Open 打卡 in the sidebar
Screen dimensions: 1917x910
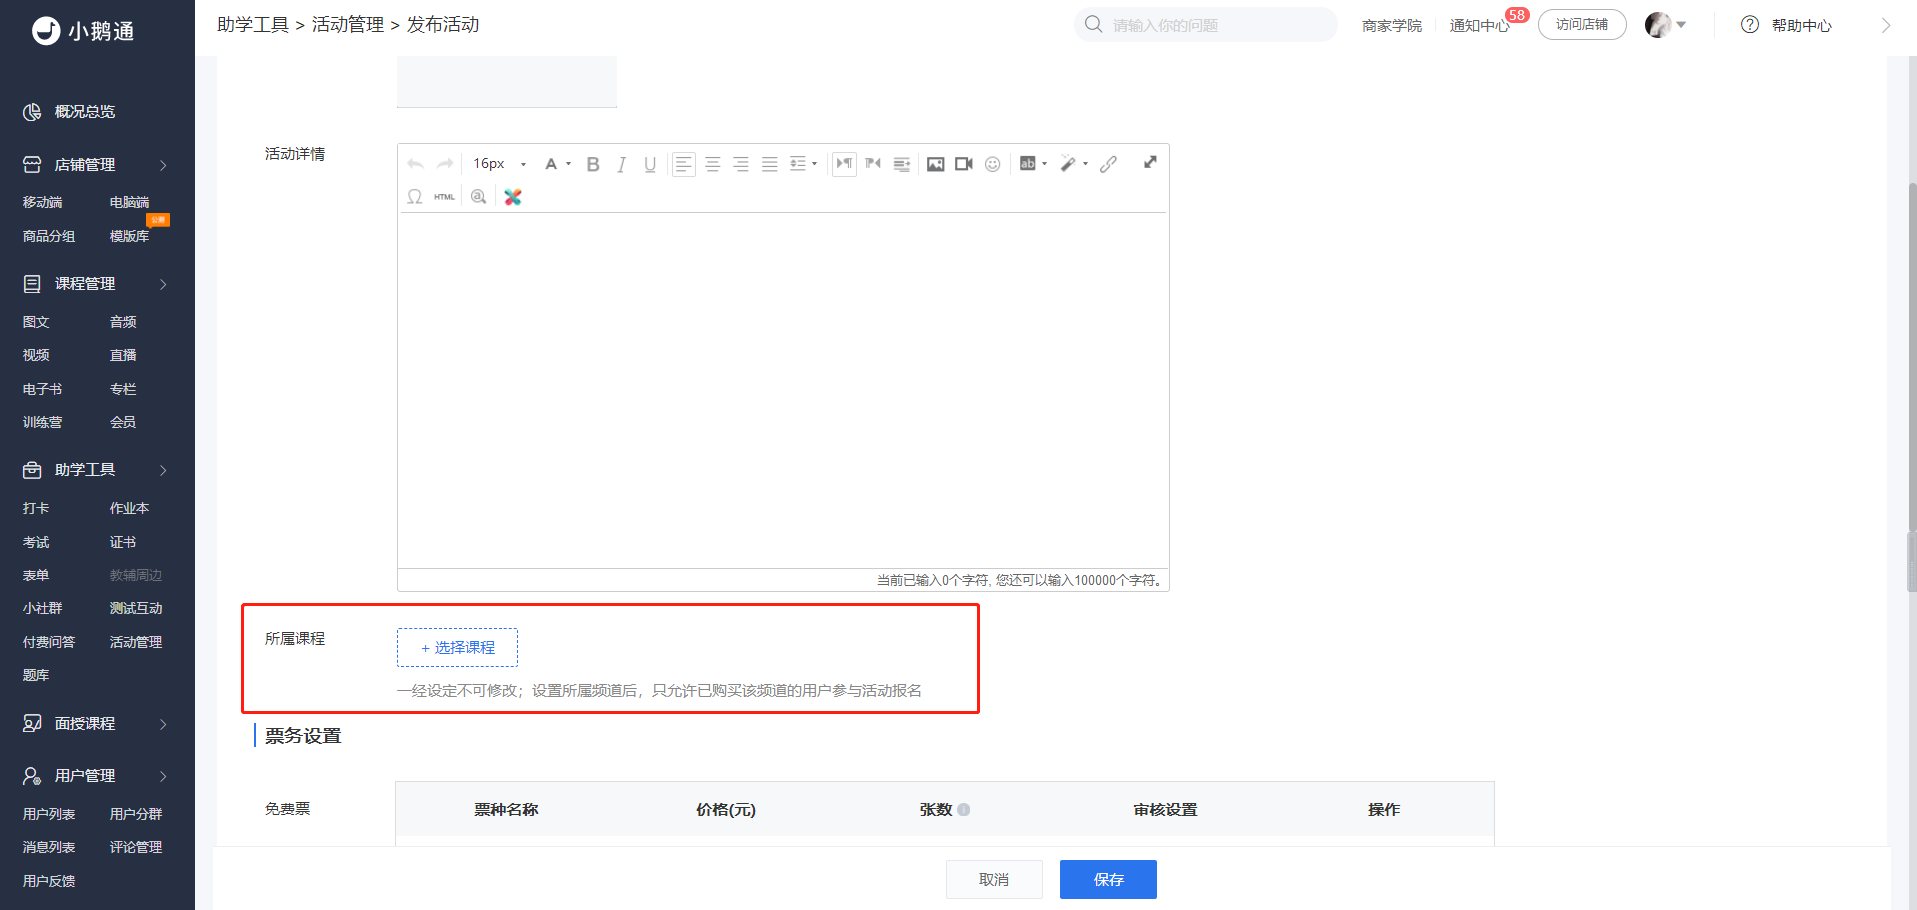pyautogui.click(x=36, y=508)
